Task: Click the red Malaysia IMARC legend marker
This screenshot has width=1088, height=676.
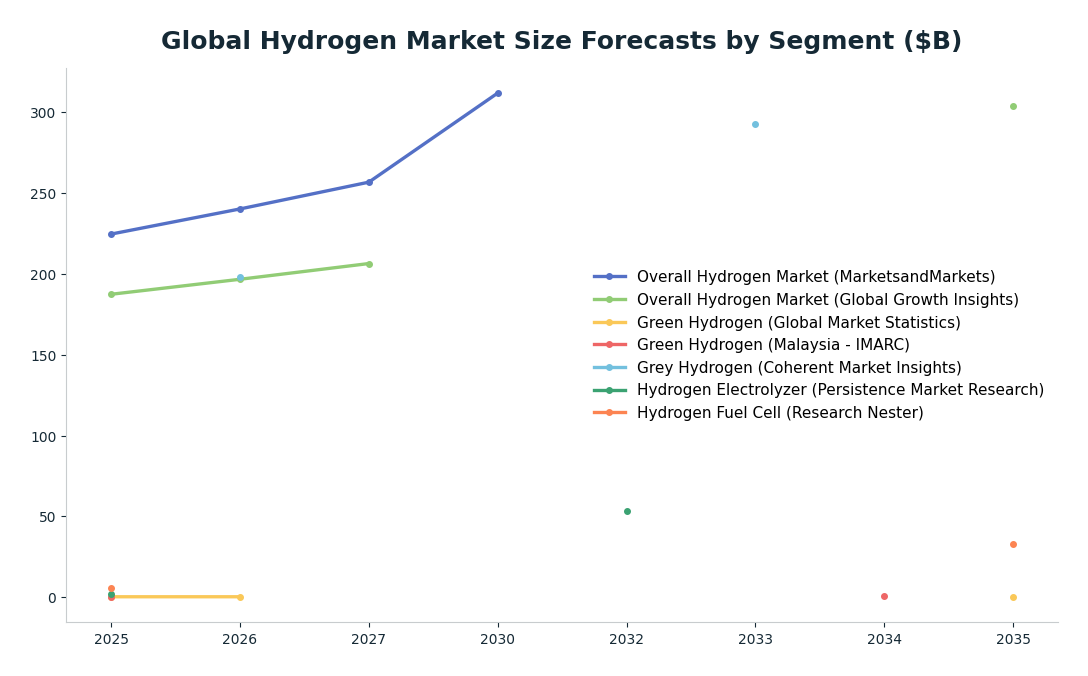Action: pos(610,345)
